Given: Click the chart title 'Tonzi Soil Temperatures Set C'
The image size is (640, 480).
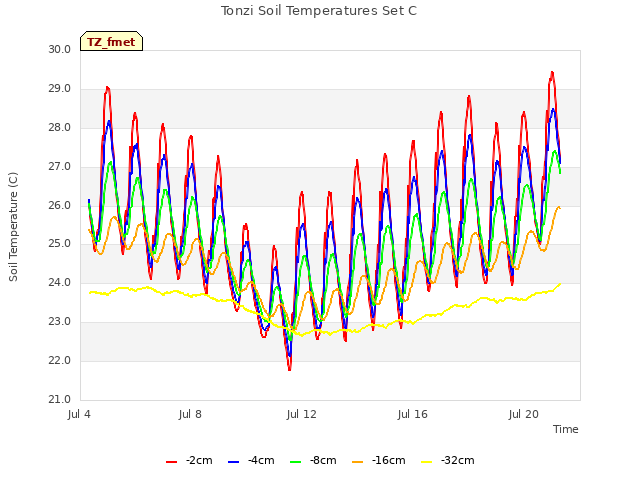Looking at the screenshot, I should 319,11.
